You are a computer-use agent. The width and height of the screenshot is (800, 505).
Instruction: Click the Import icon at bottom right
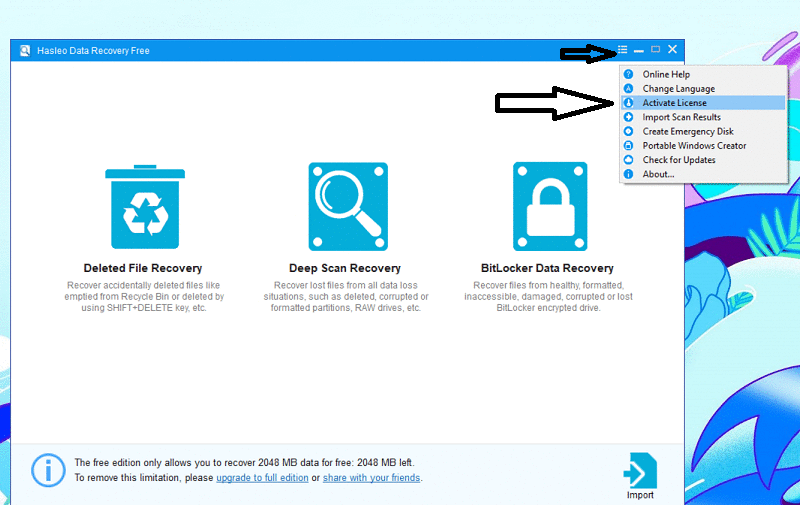[x=640, y=471]
